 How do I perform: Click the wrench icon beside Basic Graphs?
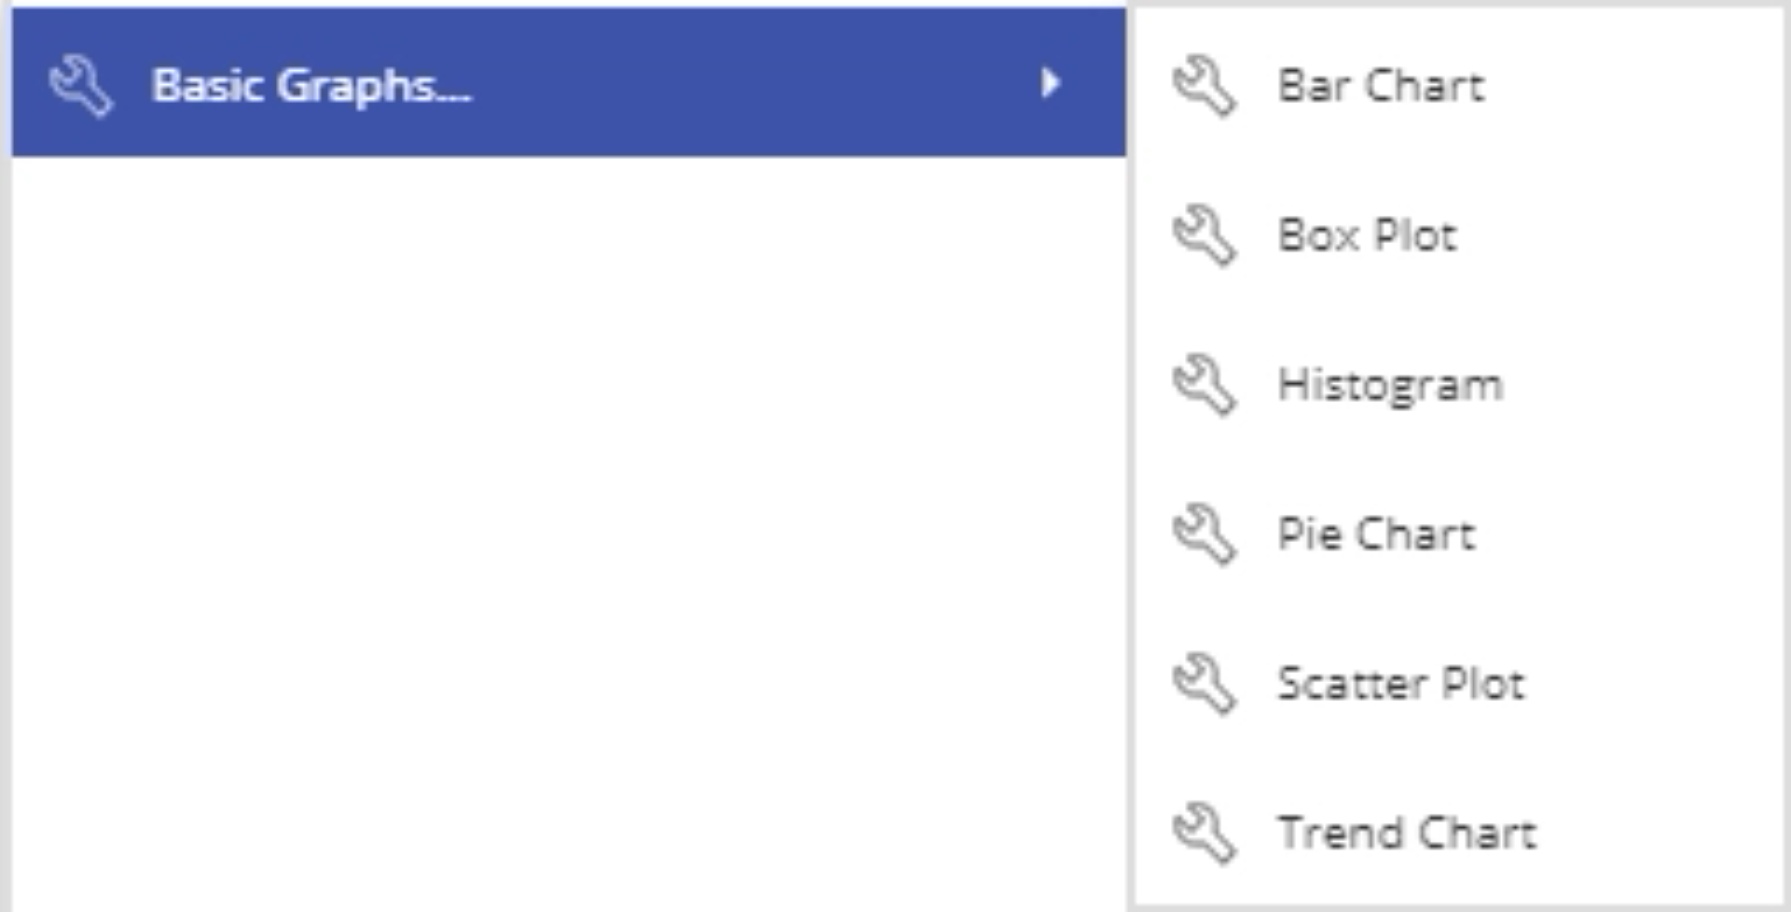81,85
